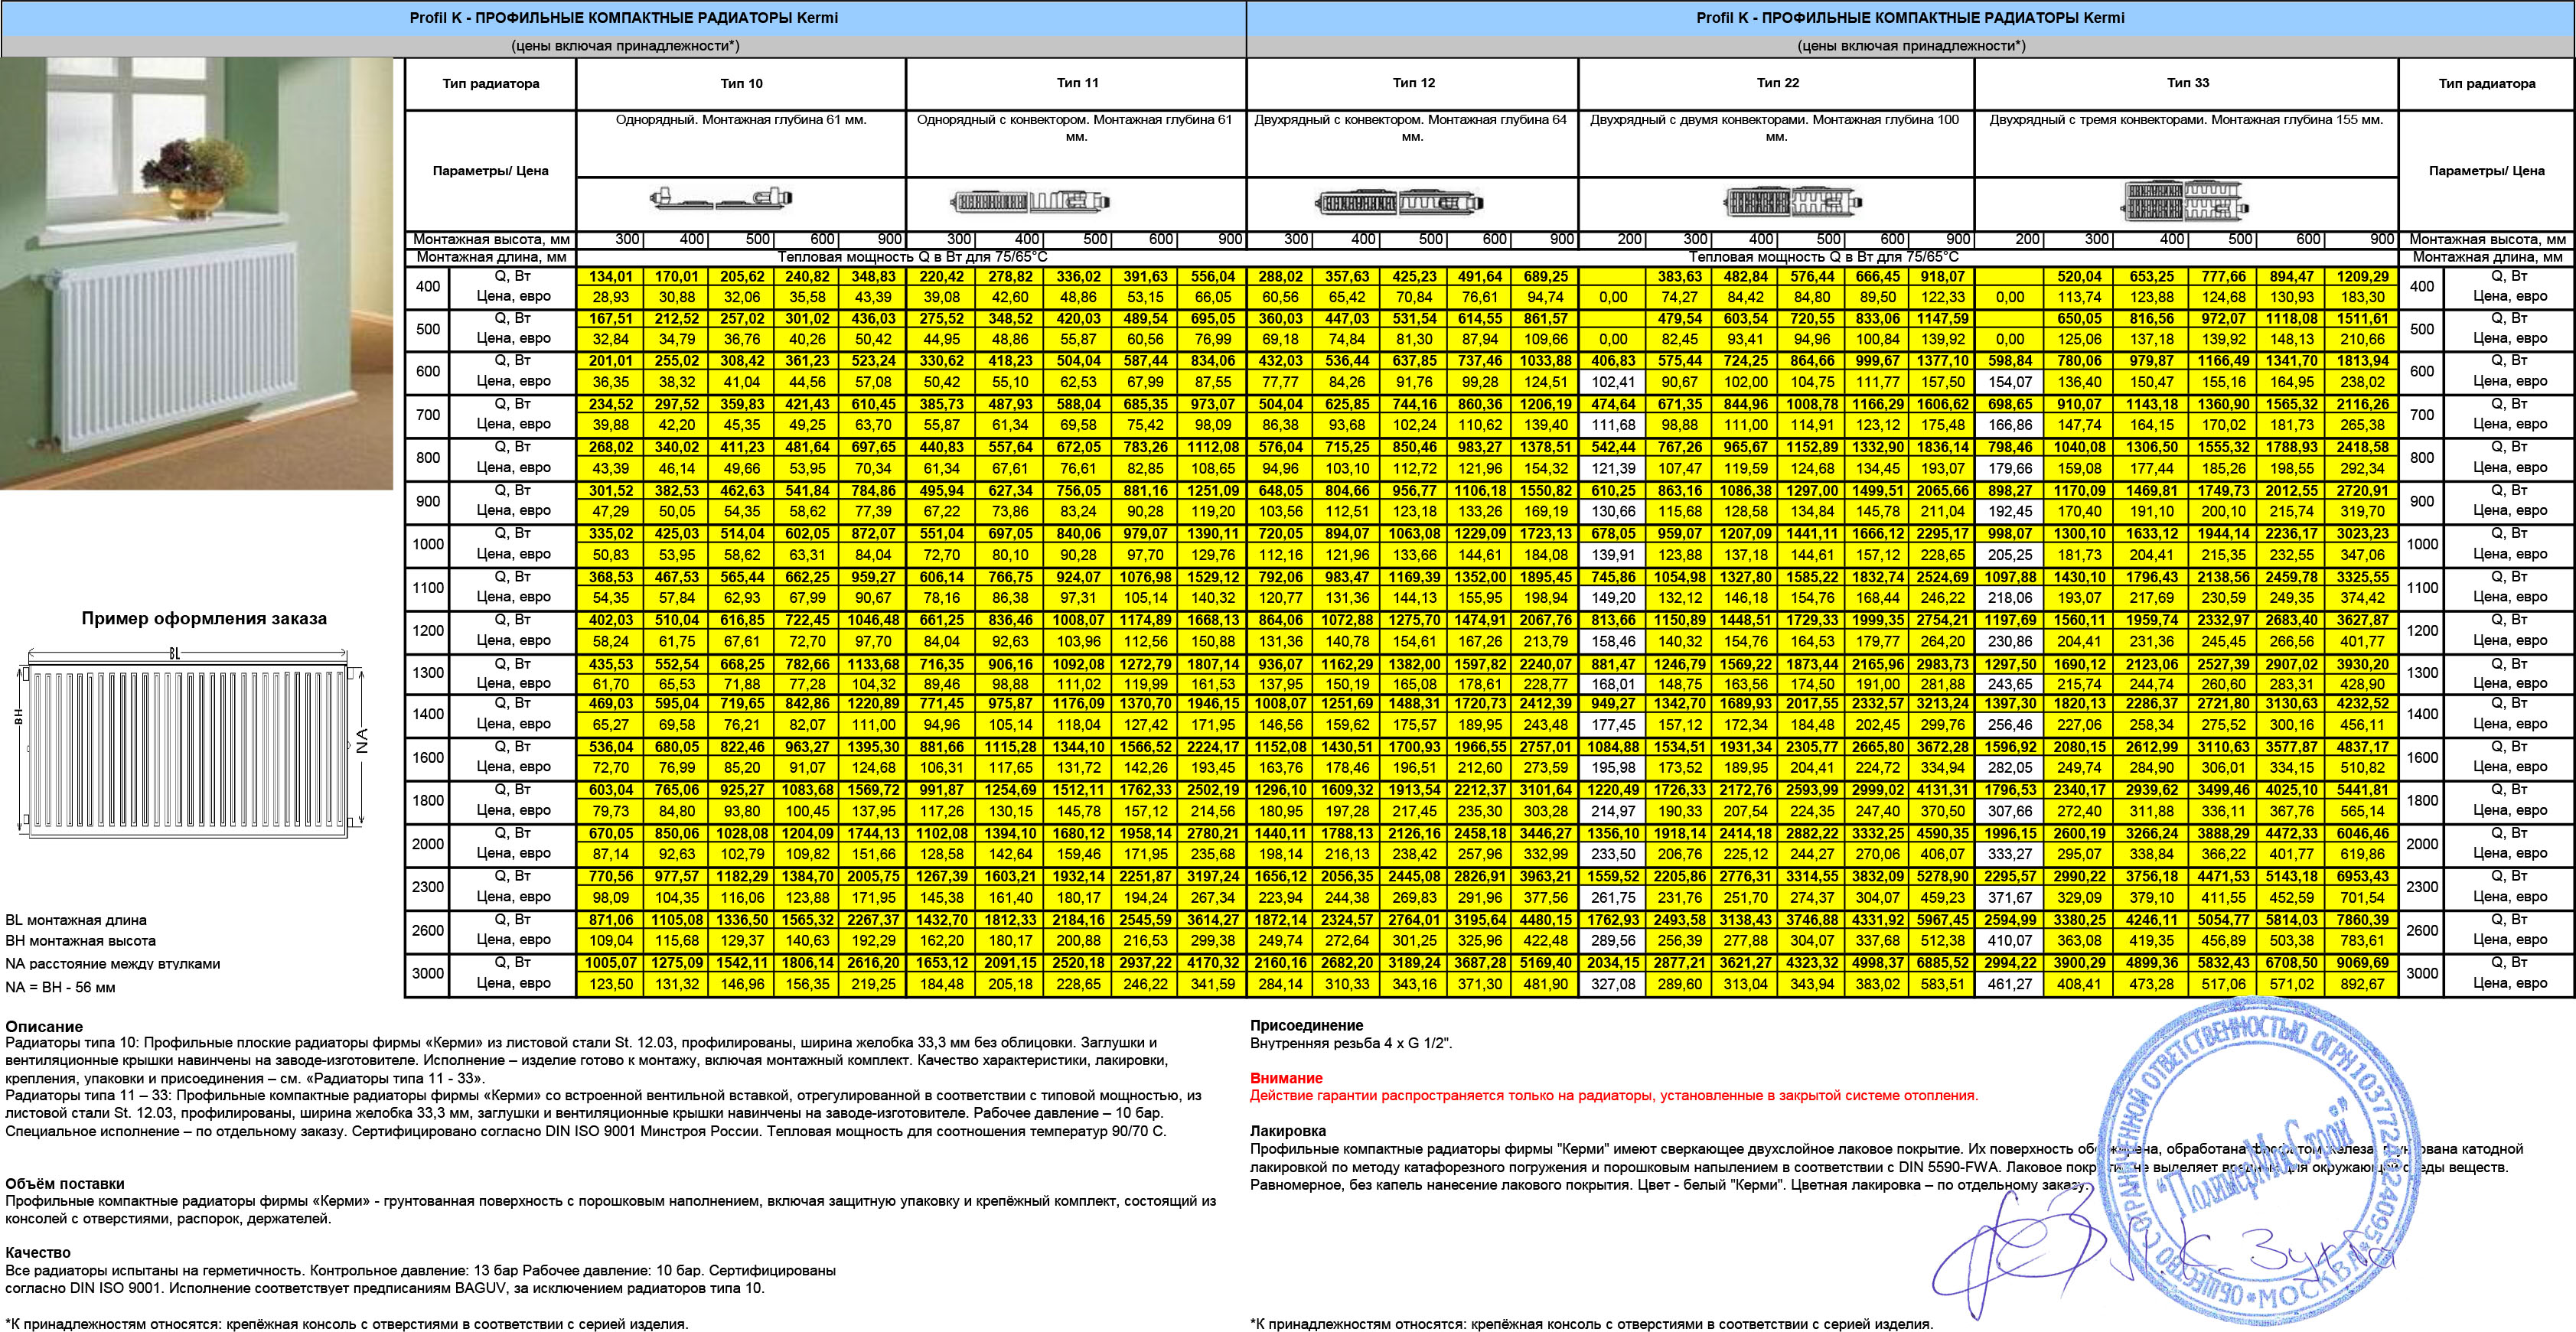Click the cell with value 9069,69
Image resolution: width=2576 pixels, height=1332 pixels.
click(2360, 963)
